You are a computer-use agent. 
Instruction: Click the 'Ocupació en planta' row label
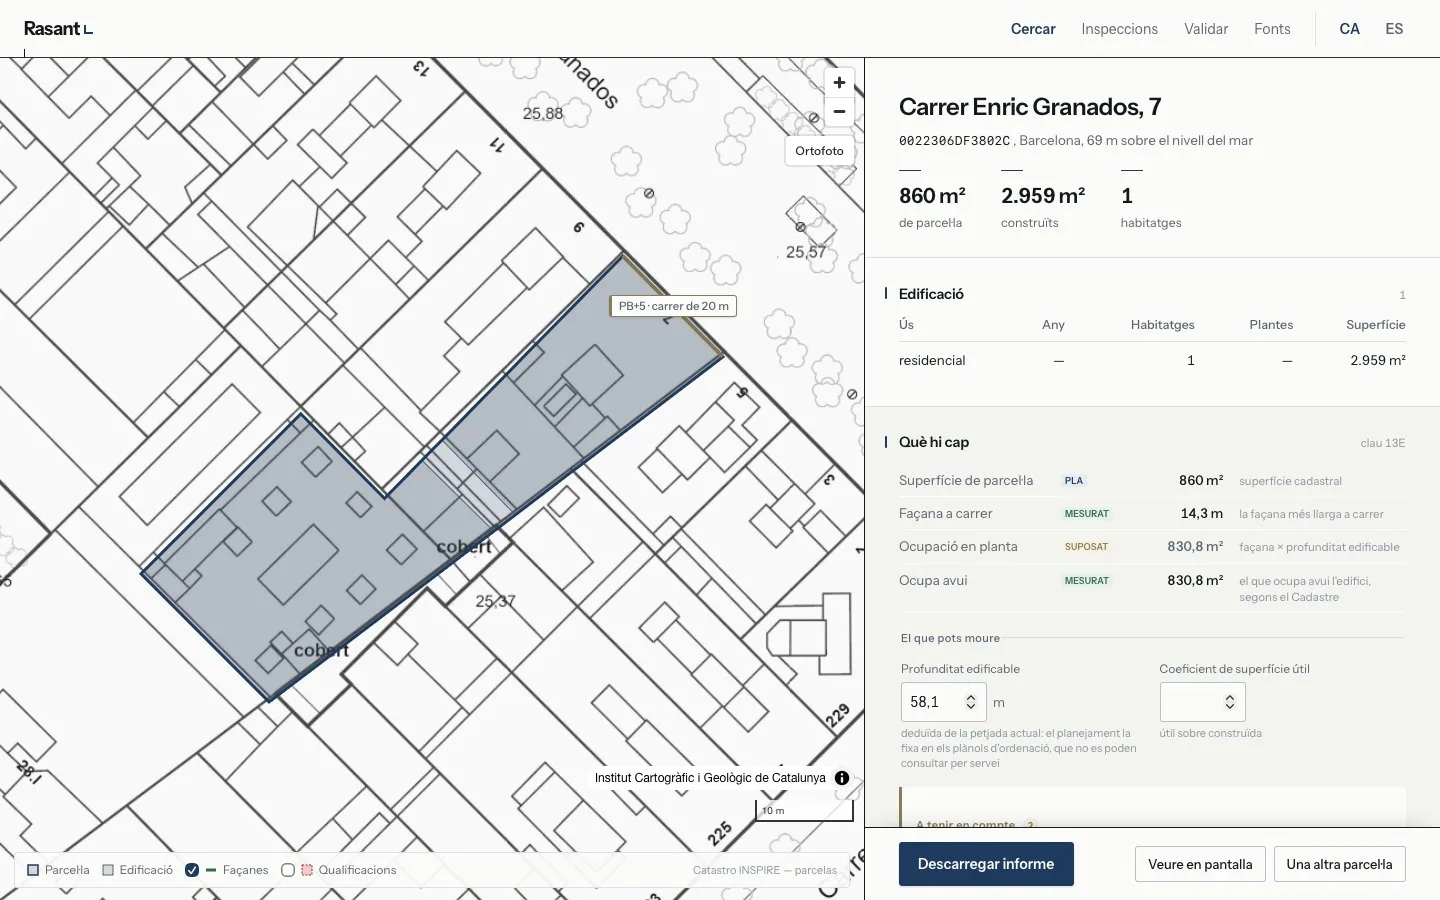(958, 546)
